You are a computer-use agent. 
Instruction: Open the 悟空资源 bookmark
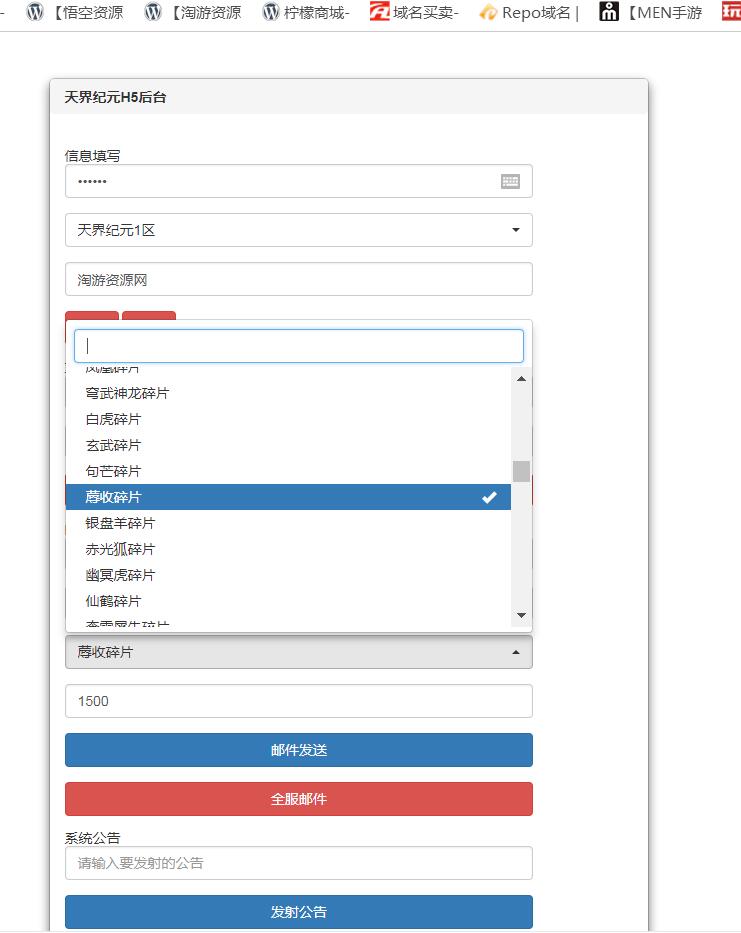pyautogui.click(x=76, y=13)
